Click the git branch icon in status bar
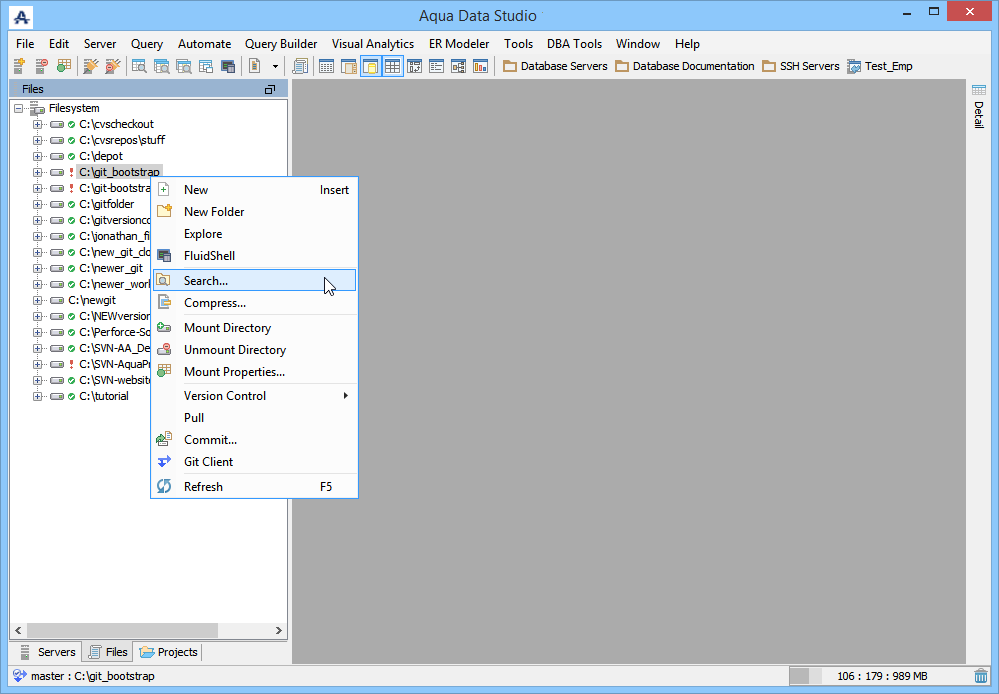 pos(20,676)
